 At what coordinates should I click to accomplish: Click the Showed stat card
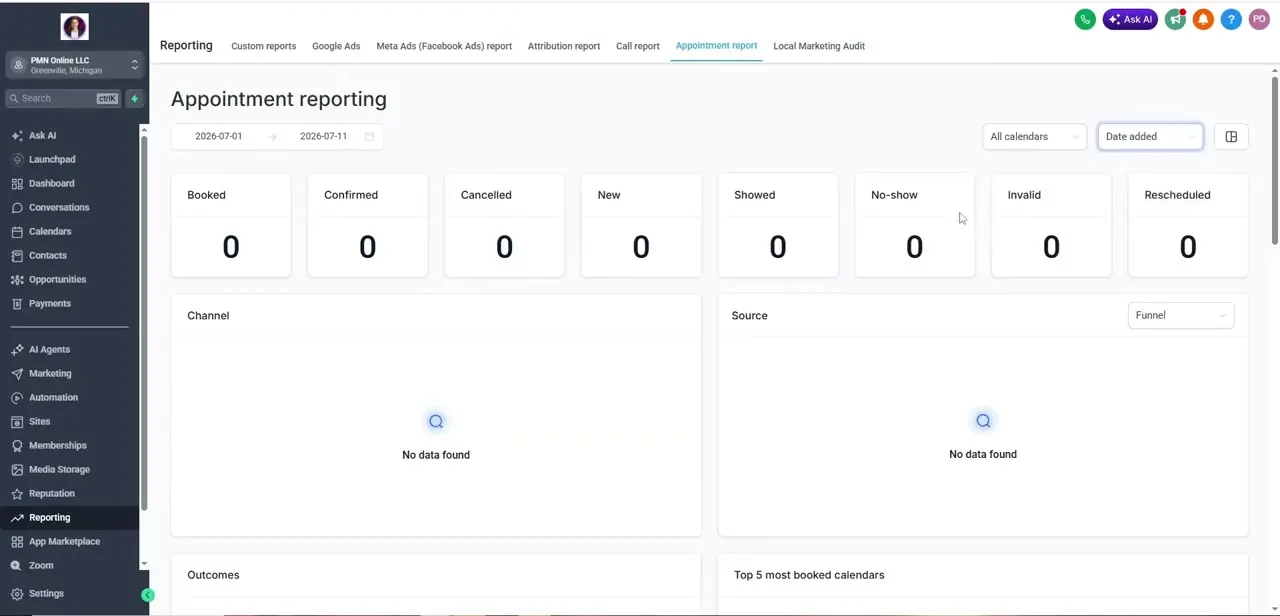coord(778,225)
